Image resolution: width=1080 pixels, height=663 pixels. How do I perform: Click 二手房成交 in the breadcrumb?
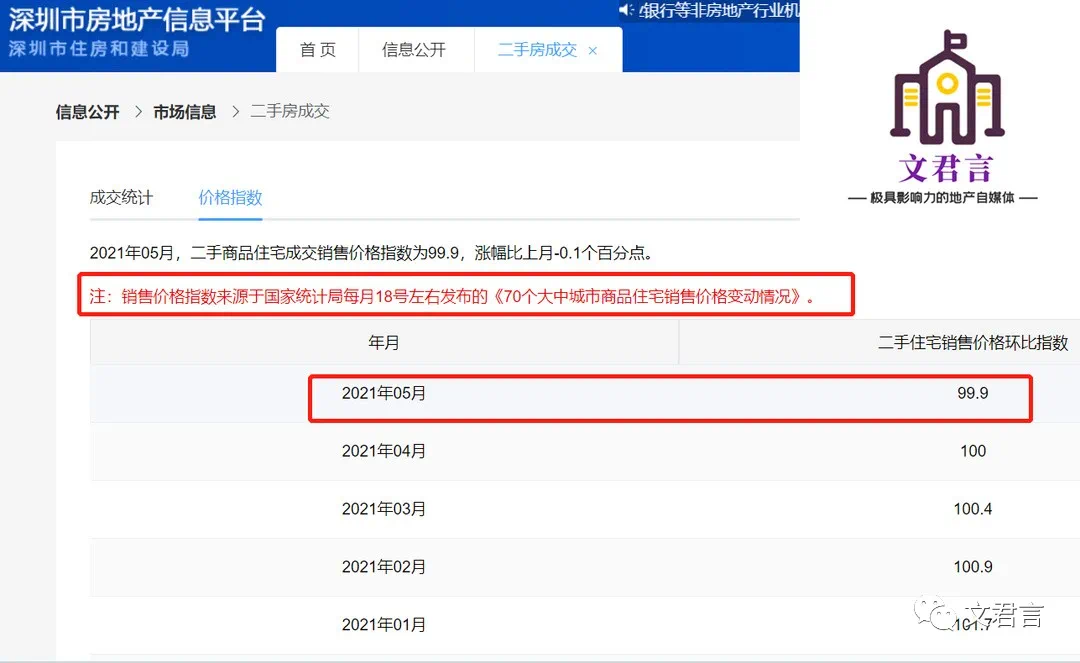click(x=290, y=111)
